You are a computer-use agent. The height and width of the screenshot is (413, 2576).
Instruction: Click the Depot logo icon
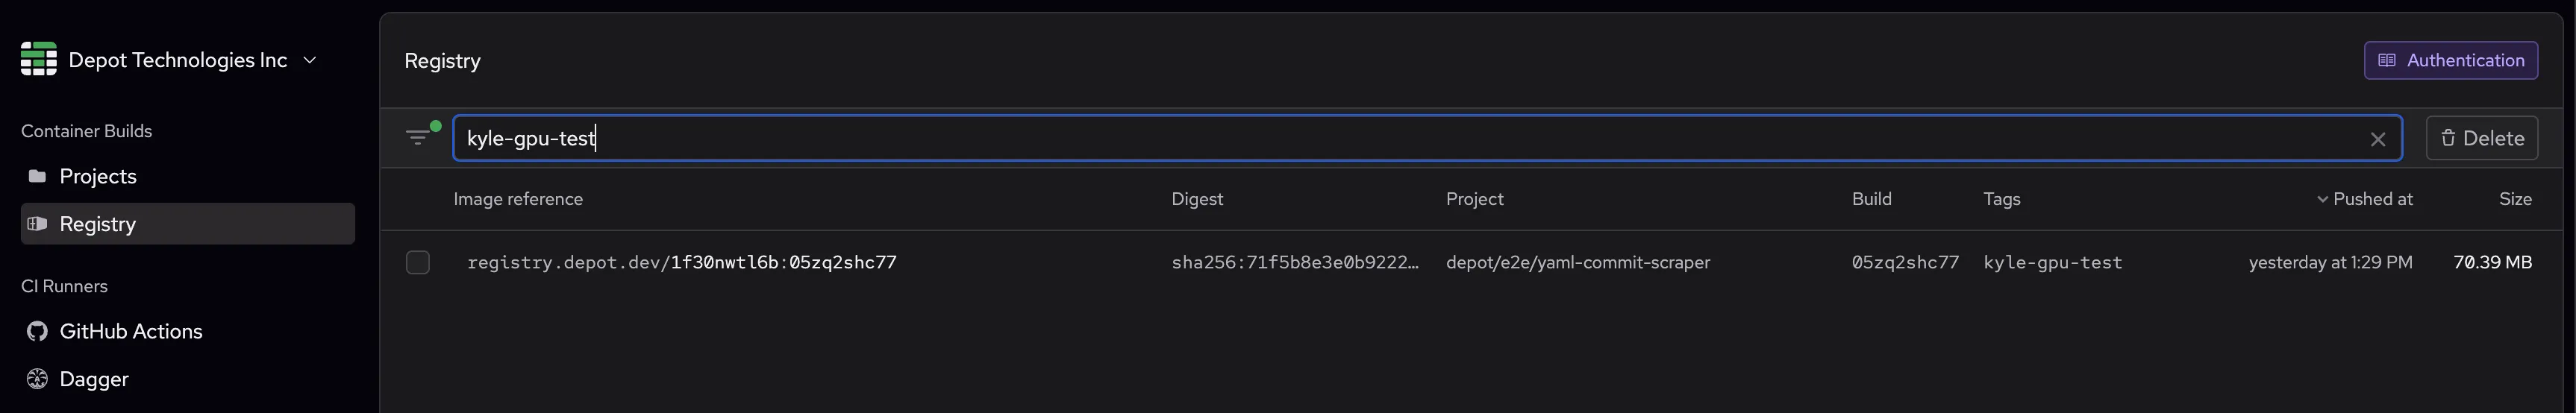coord(38,59)
